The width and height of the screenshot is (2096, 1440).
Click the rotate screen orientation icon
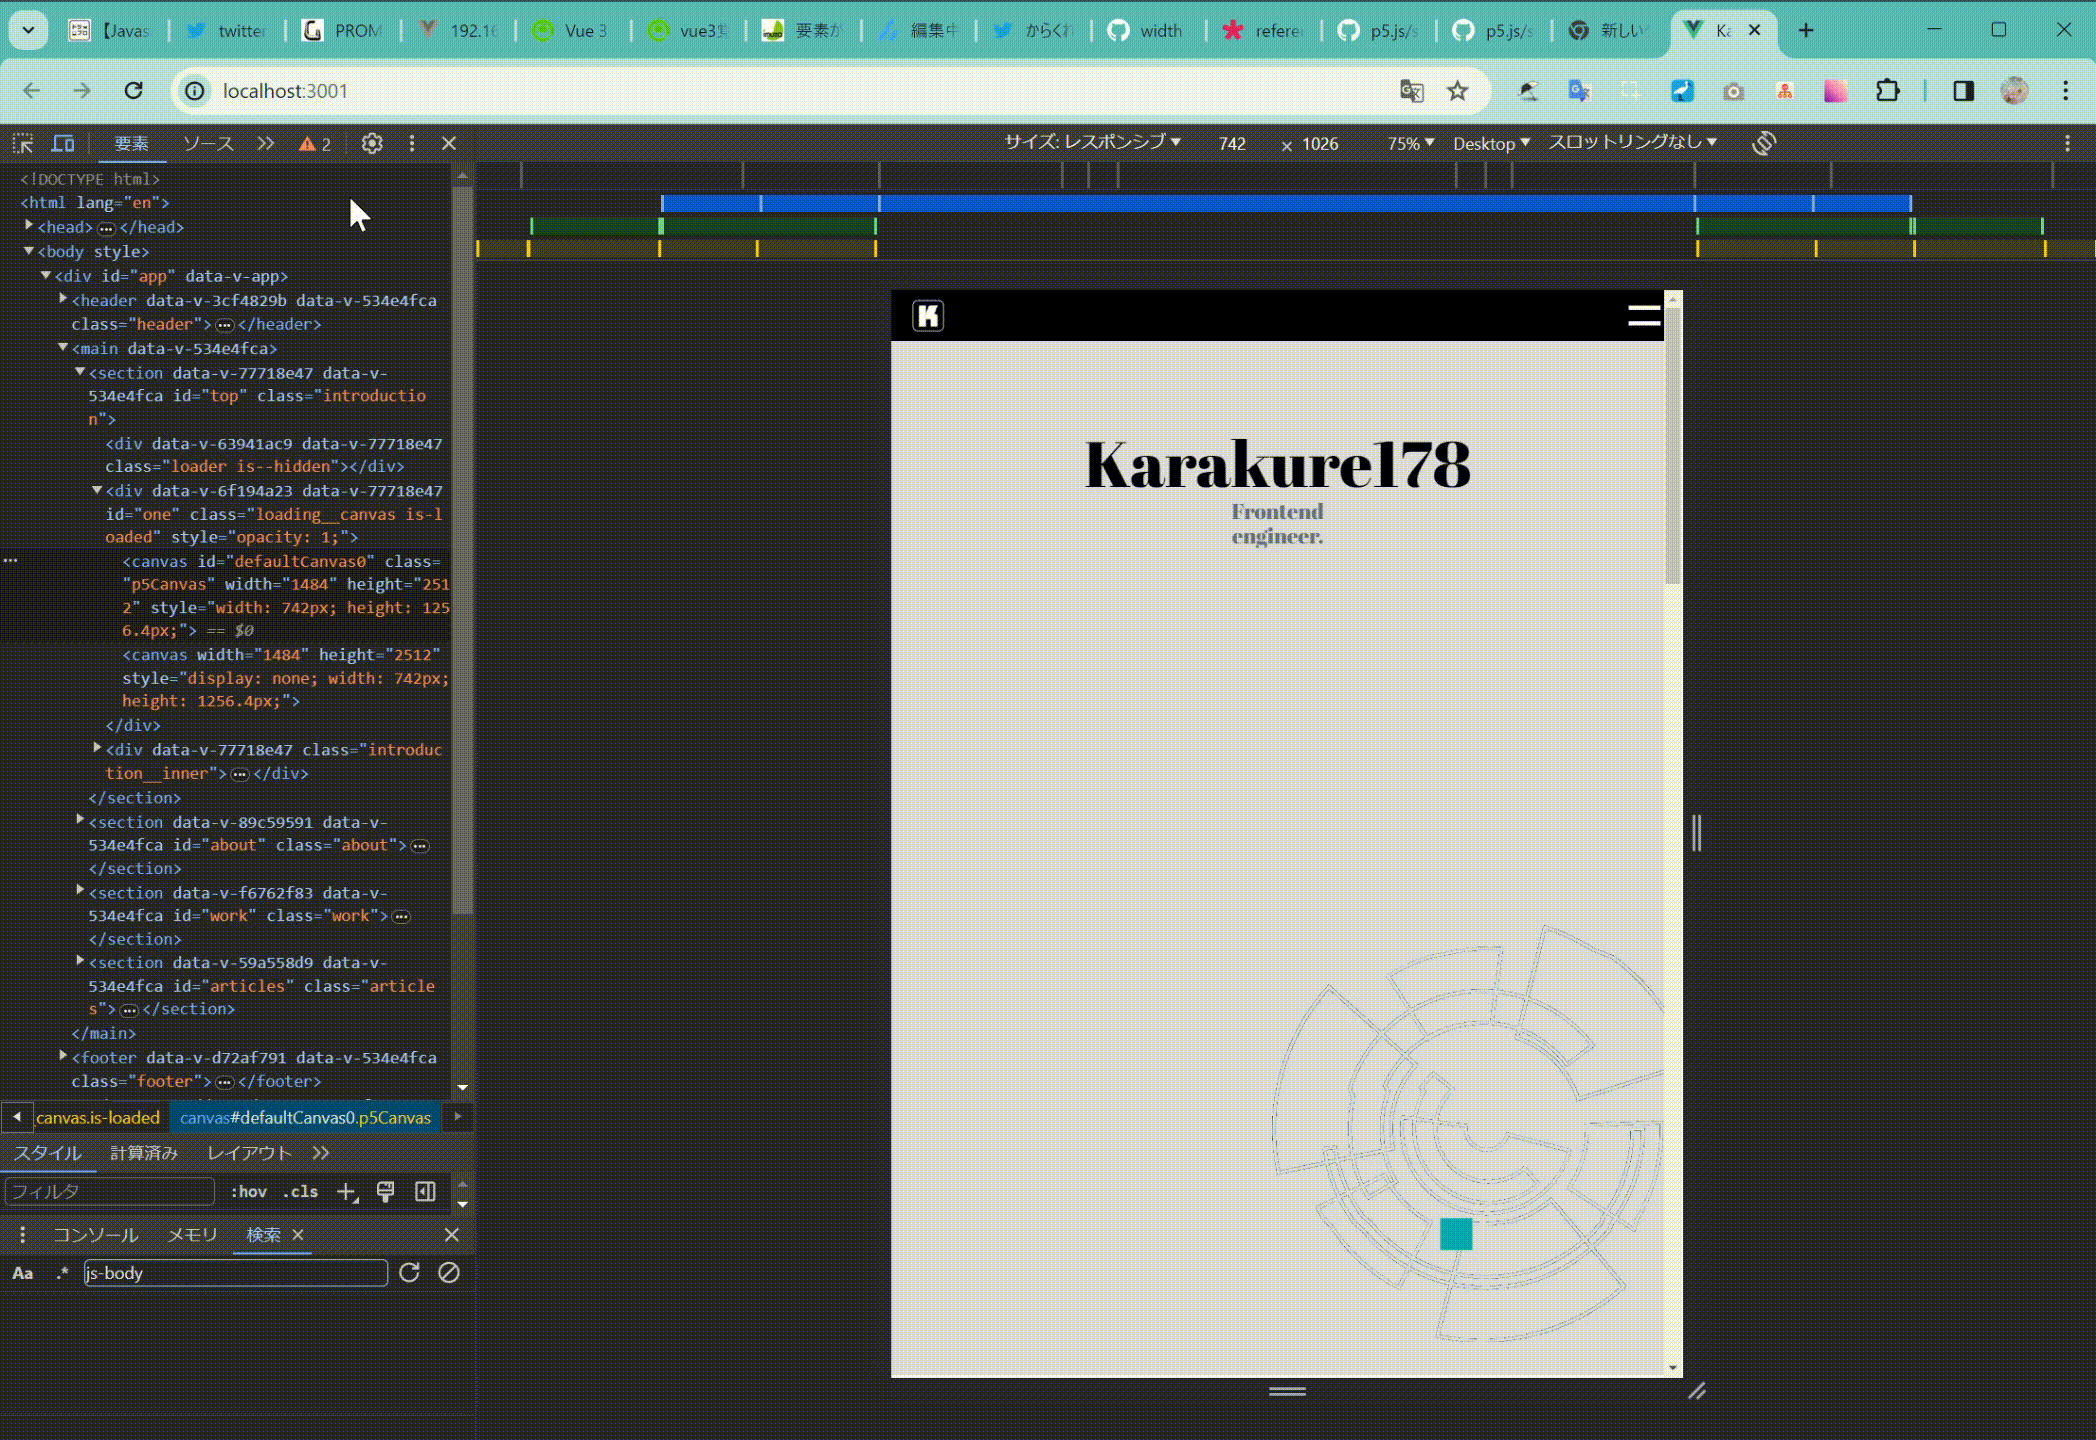(1764, 143)
